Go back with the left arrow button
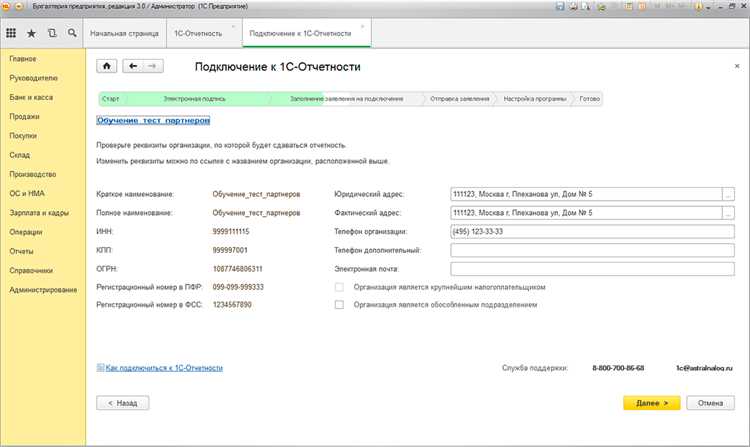Image resolution: width=750 pixels, height=447 pixels. pyautogui.click(x=133, y=66)
